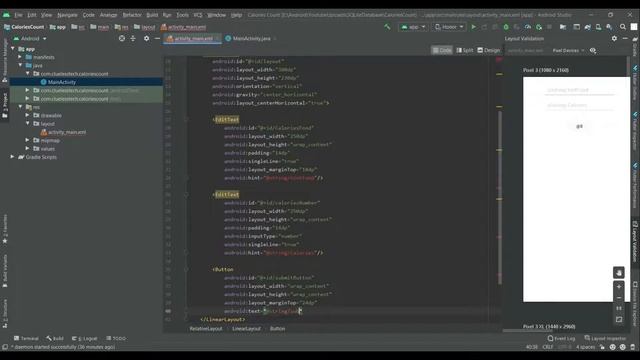This screenshot has width=640, height=360.
Task: Click zoom to fit screen icon in preview
Action: pos(619,319)
